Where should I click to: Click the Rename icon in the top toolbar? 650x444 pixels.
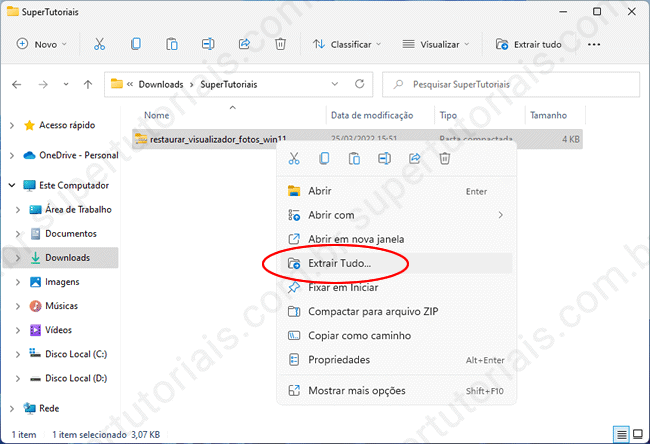[208, 44]
